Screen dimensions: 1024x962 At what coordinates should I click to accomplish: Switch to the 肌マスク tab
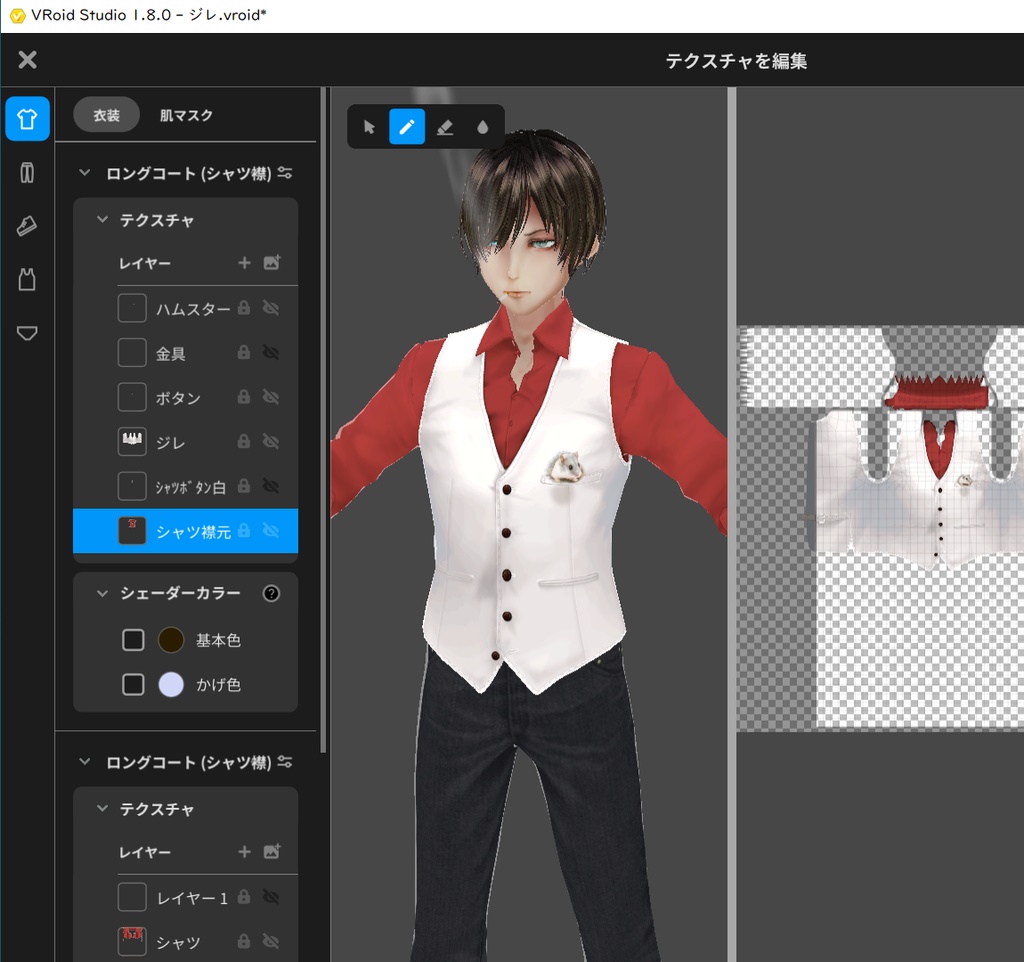pyautogui.click(x=186, y=115)
